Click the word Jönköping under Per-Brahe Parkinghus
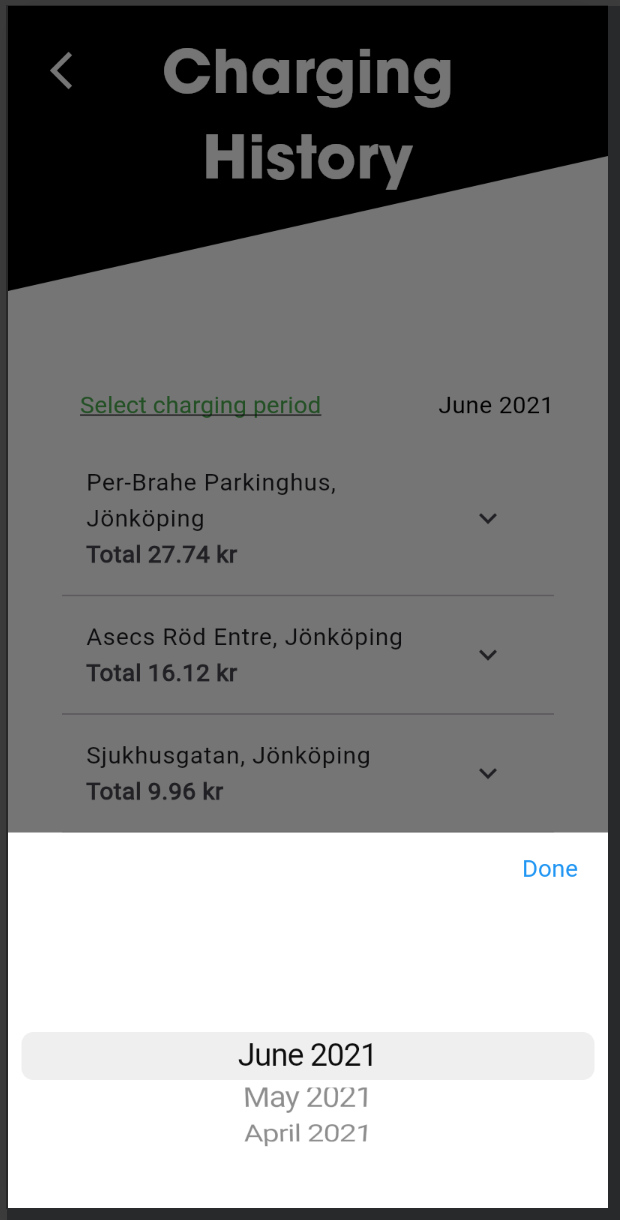 (x=145, y=519)
